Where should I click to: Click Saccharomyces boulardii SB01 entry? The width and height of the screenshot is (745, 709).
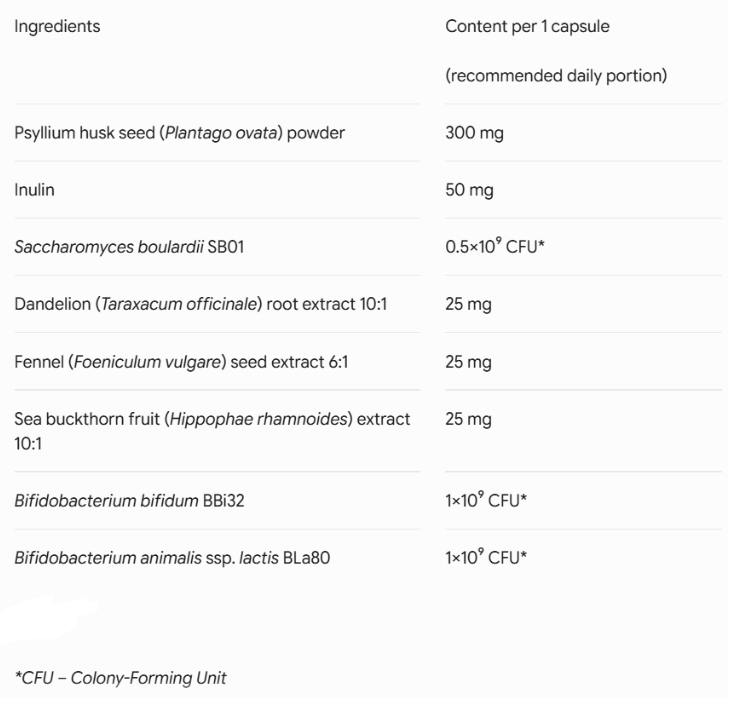(x=129, y=247)
